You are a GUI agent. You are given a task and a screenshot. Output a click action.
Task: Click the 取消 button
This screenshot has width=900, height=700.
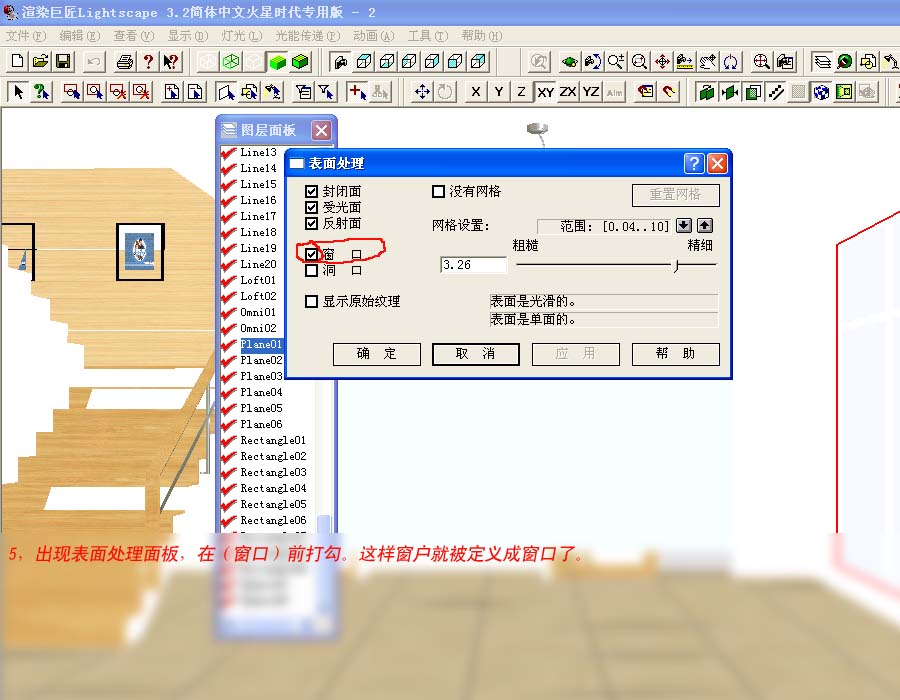pos(475,354)
